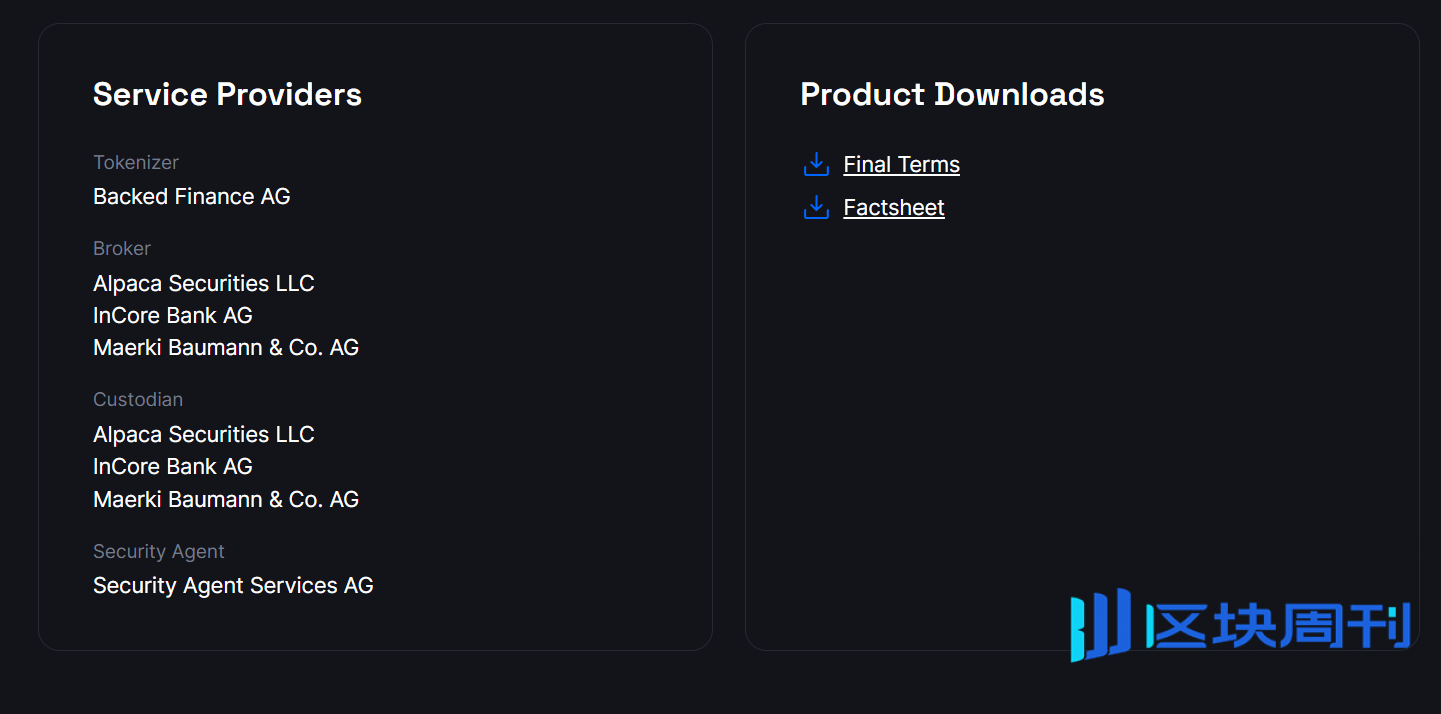The image size is (1441, 714).
Task: Select InCore Bank AG under Custodian
Action: [173, 466]
